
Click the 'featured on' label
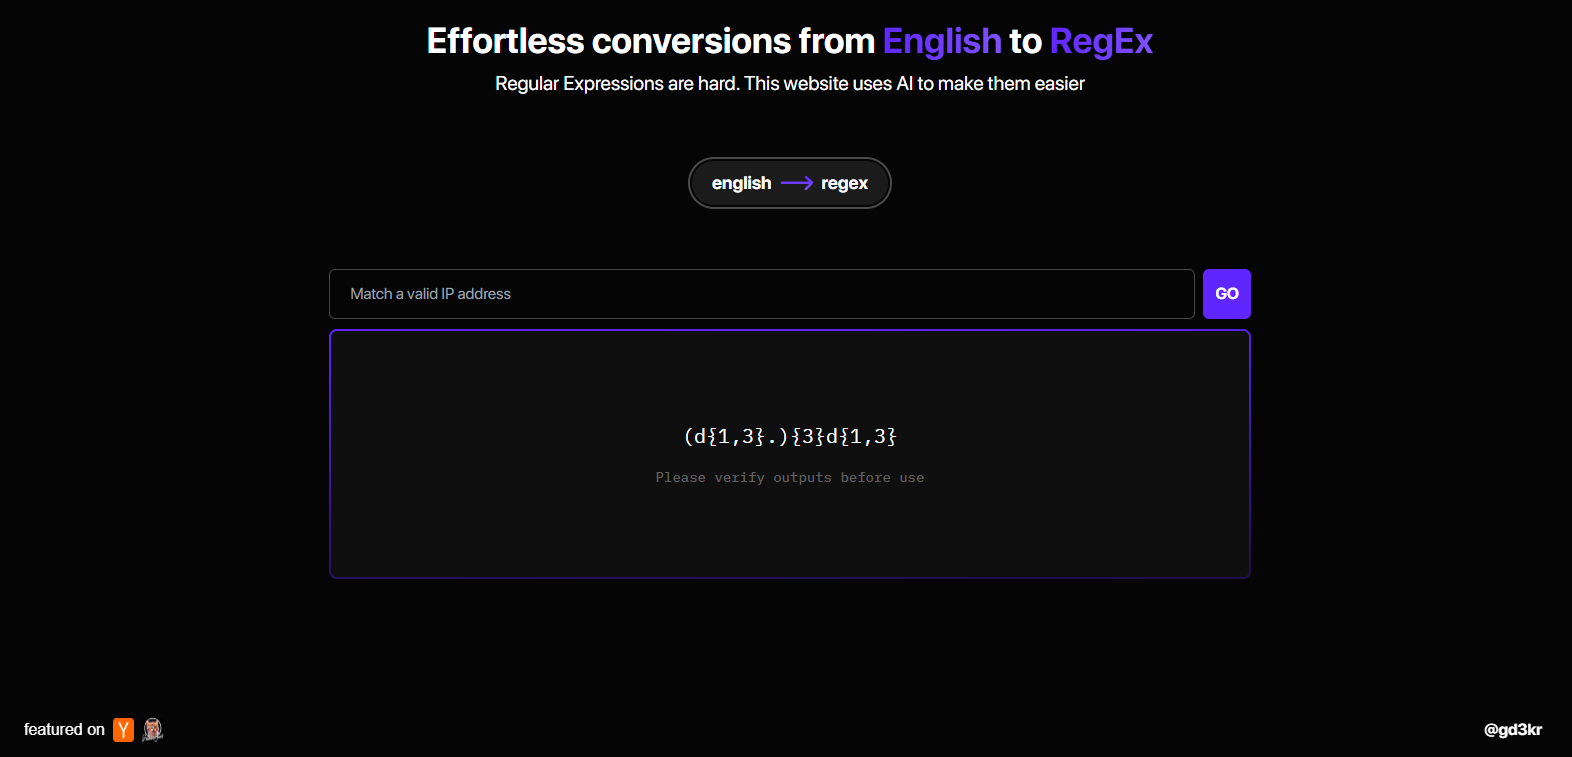pos(64,730)
